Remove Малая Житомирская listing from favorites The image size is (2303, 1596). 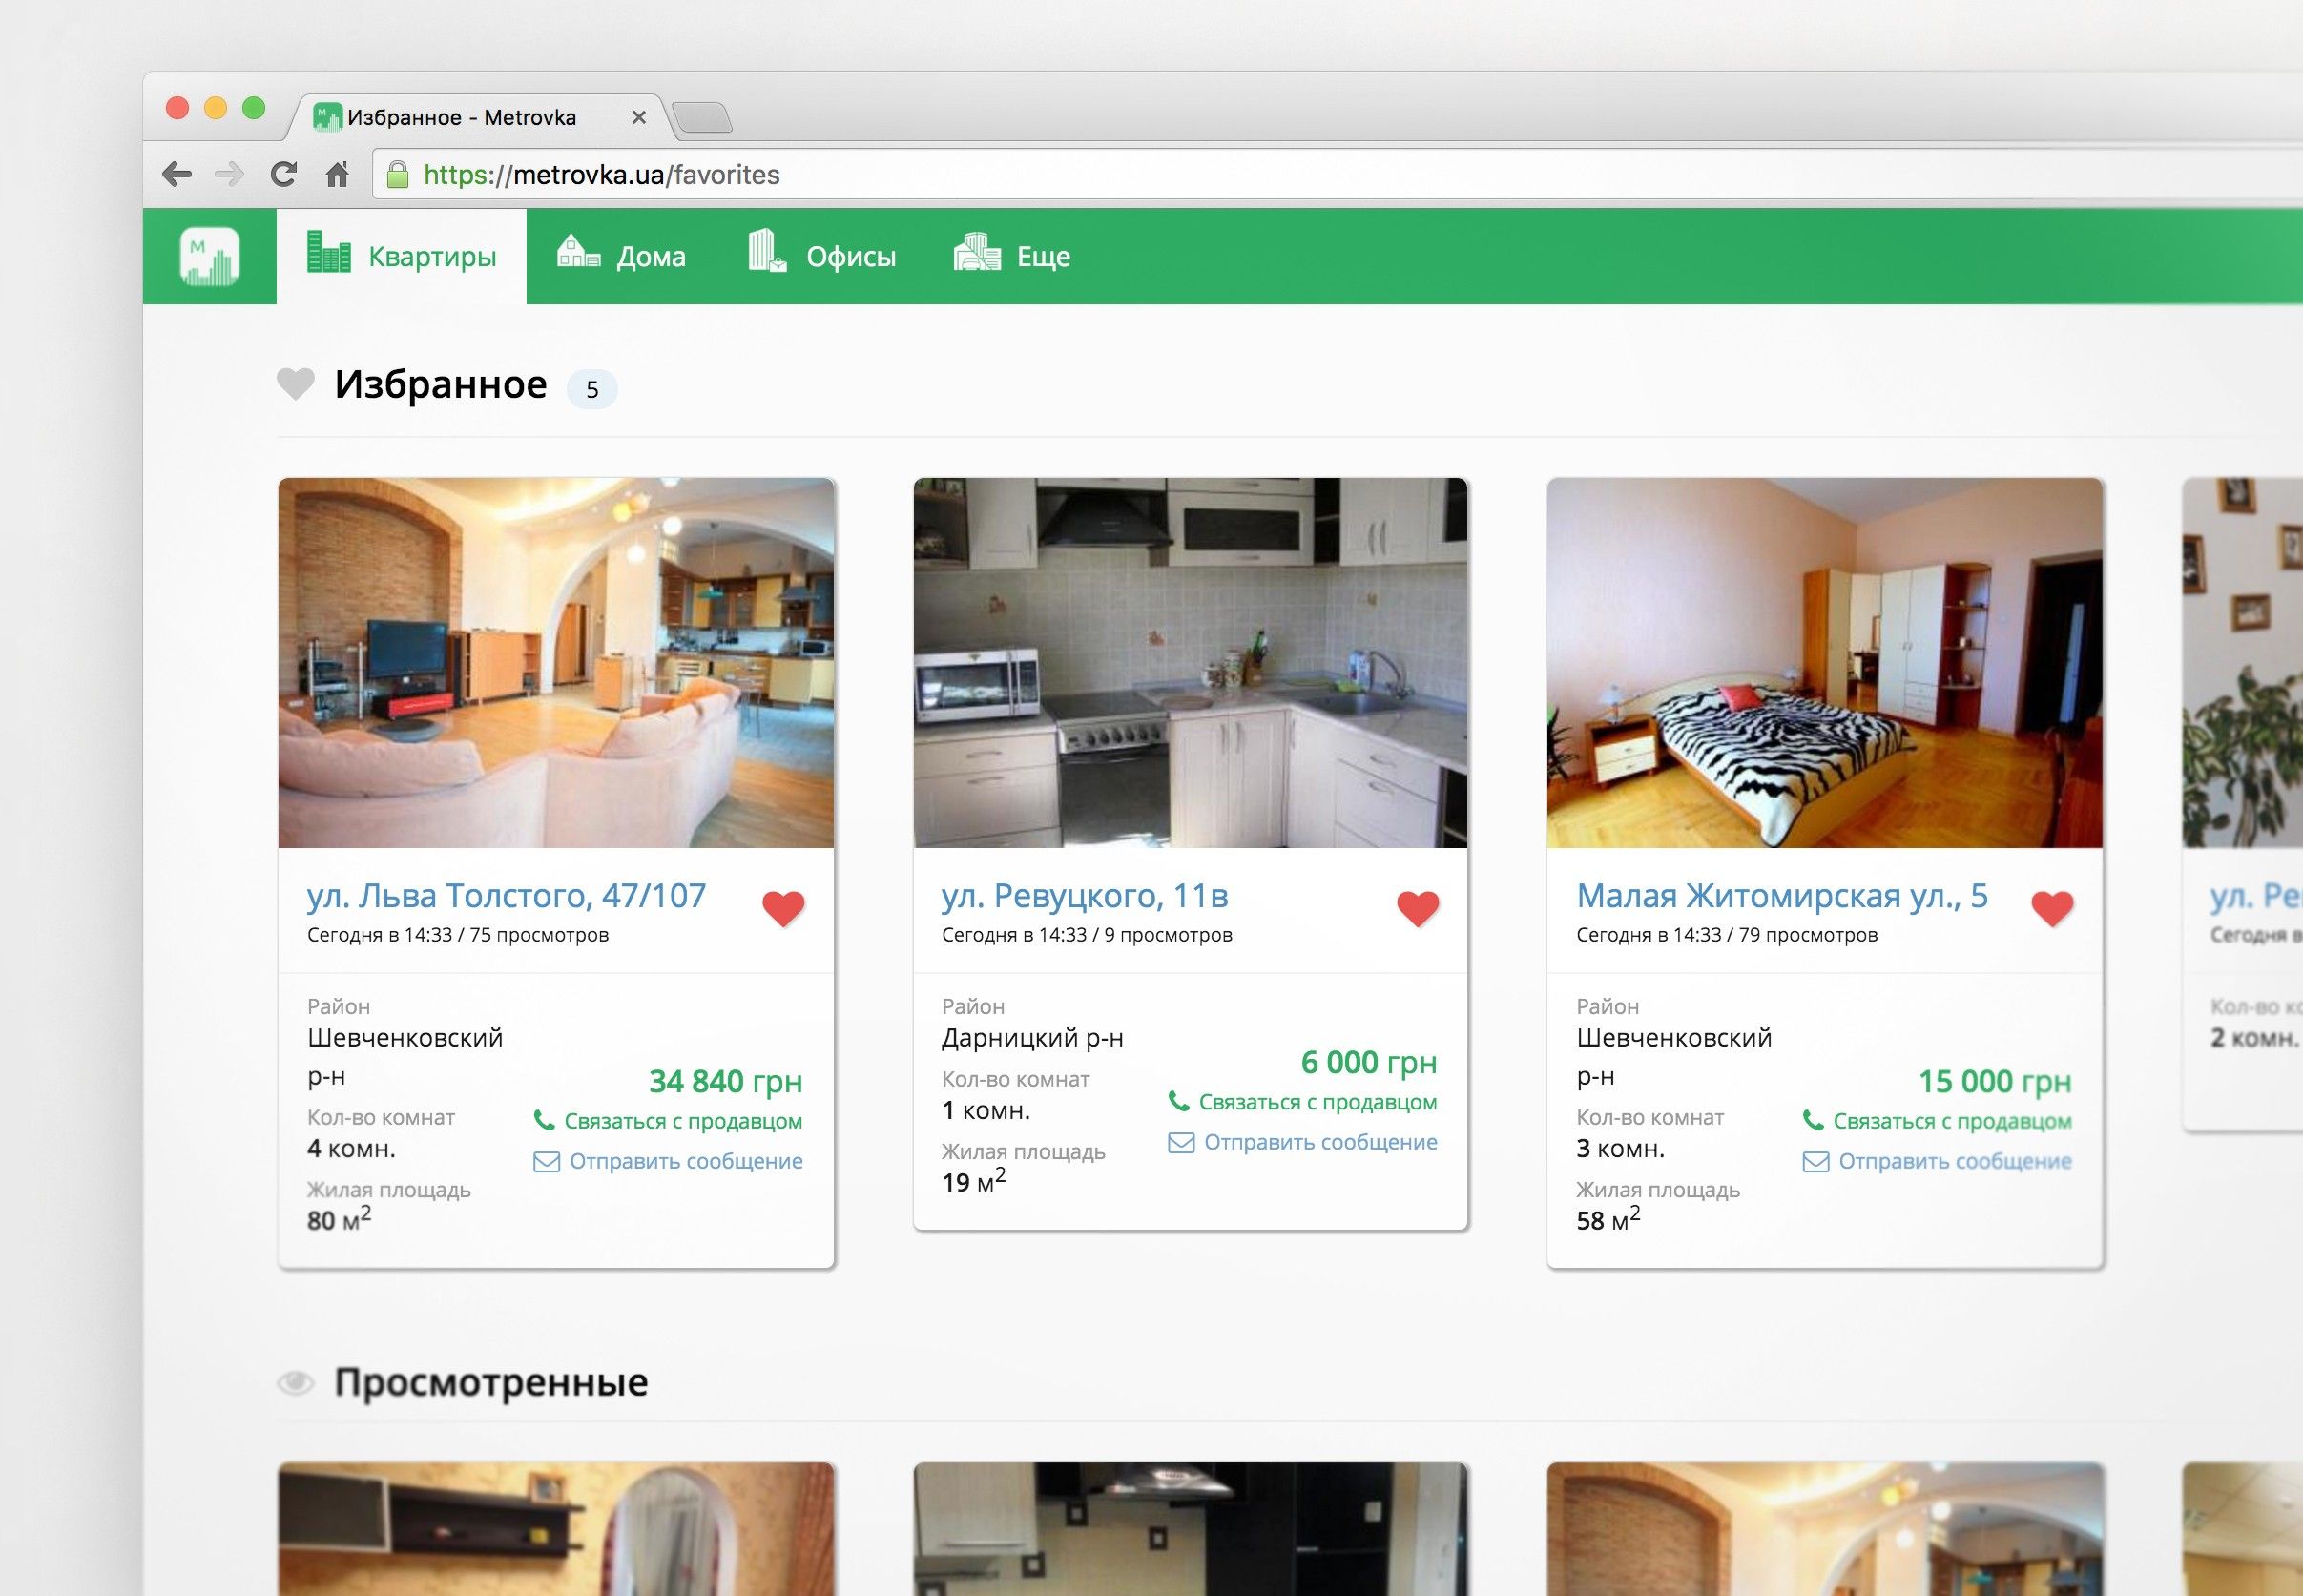coord(2052,908)
